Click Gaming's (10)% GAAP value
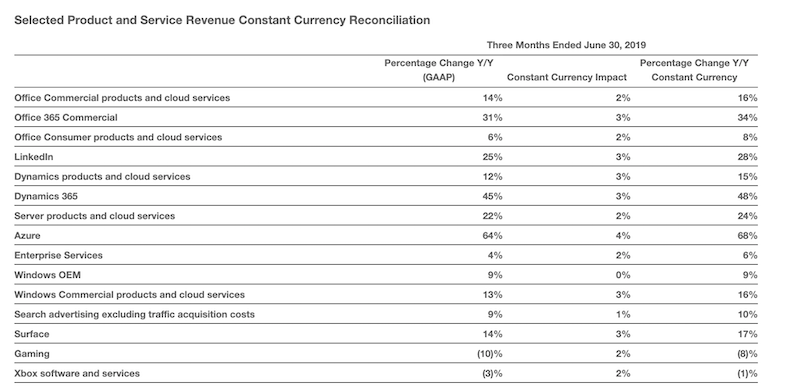800x391 pixels. (490, 353)
